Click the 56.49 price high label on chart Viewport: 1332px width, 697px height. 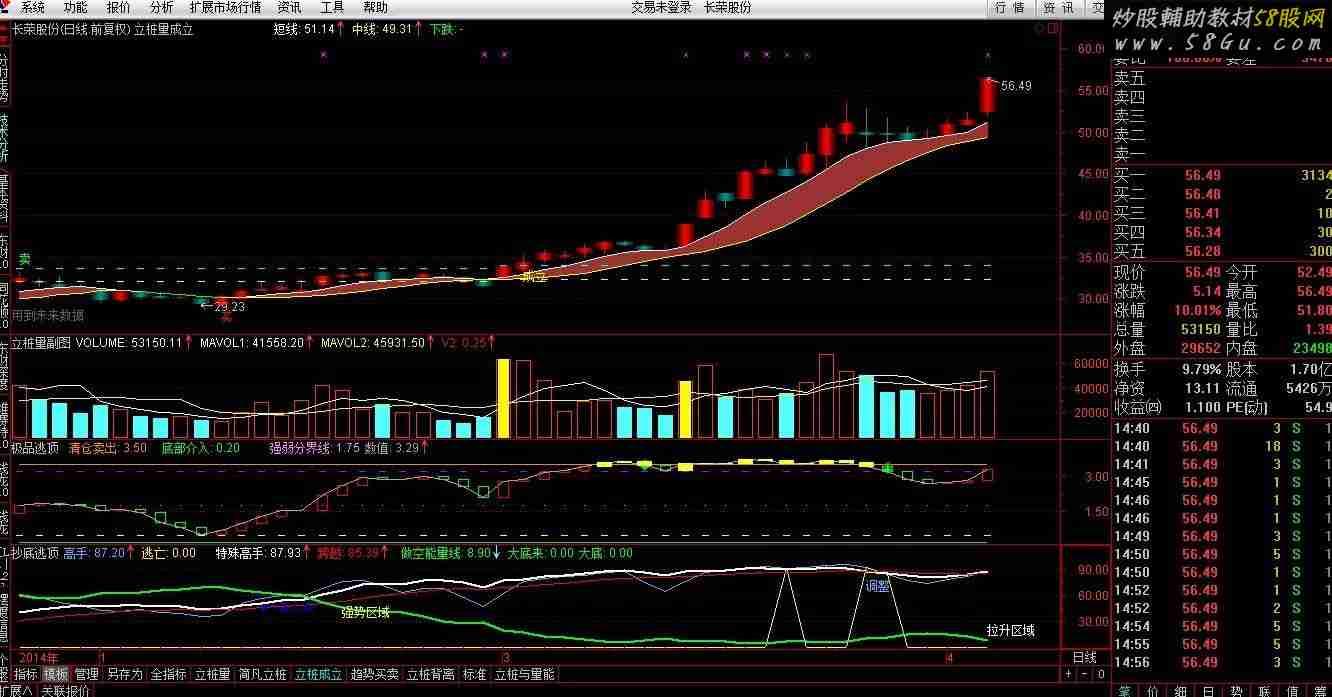click(x=1015, y=86)
